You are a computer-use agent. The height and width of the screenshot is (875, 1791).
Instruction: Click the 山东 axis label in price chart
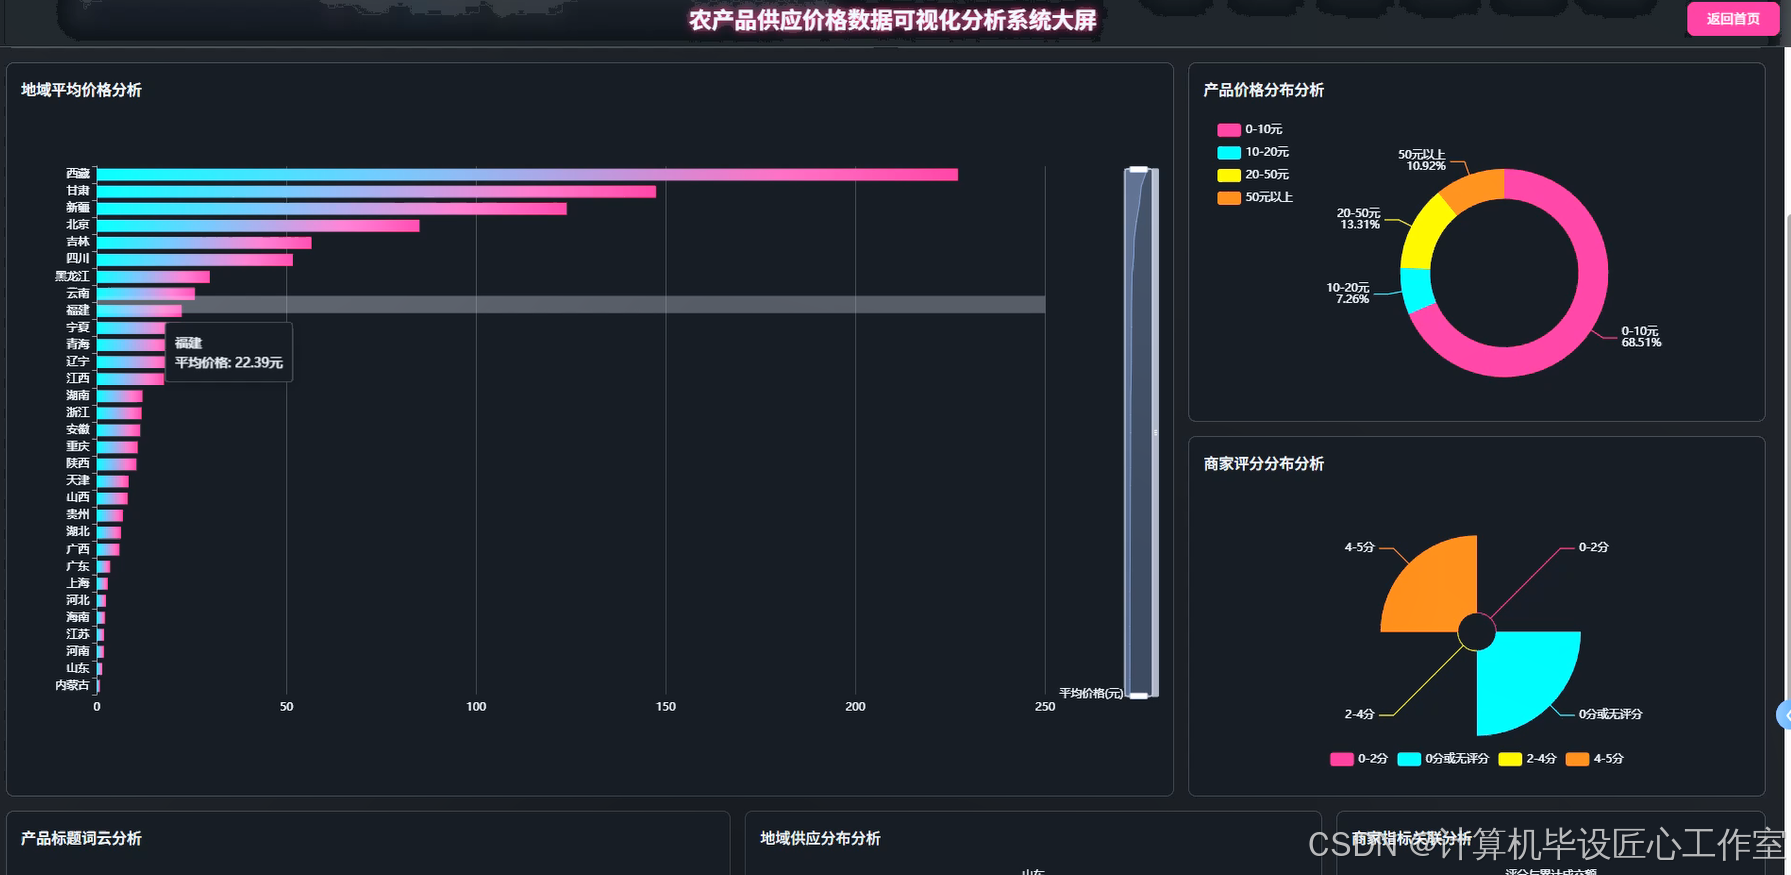(x=78, y=668)
